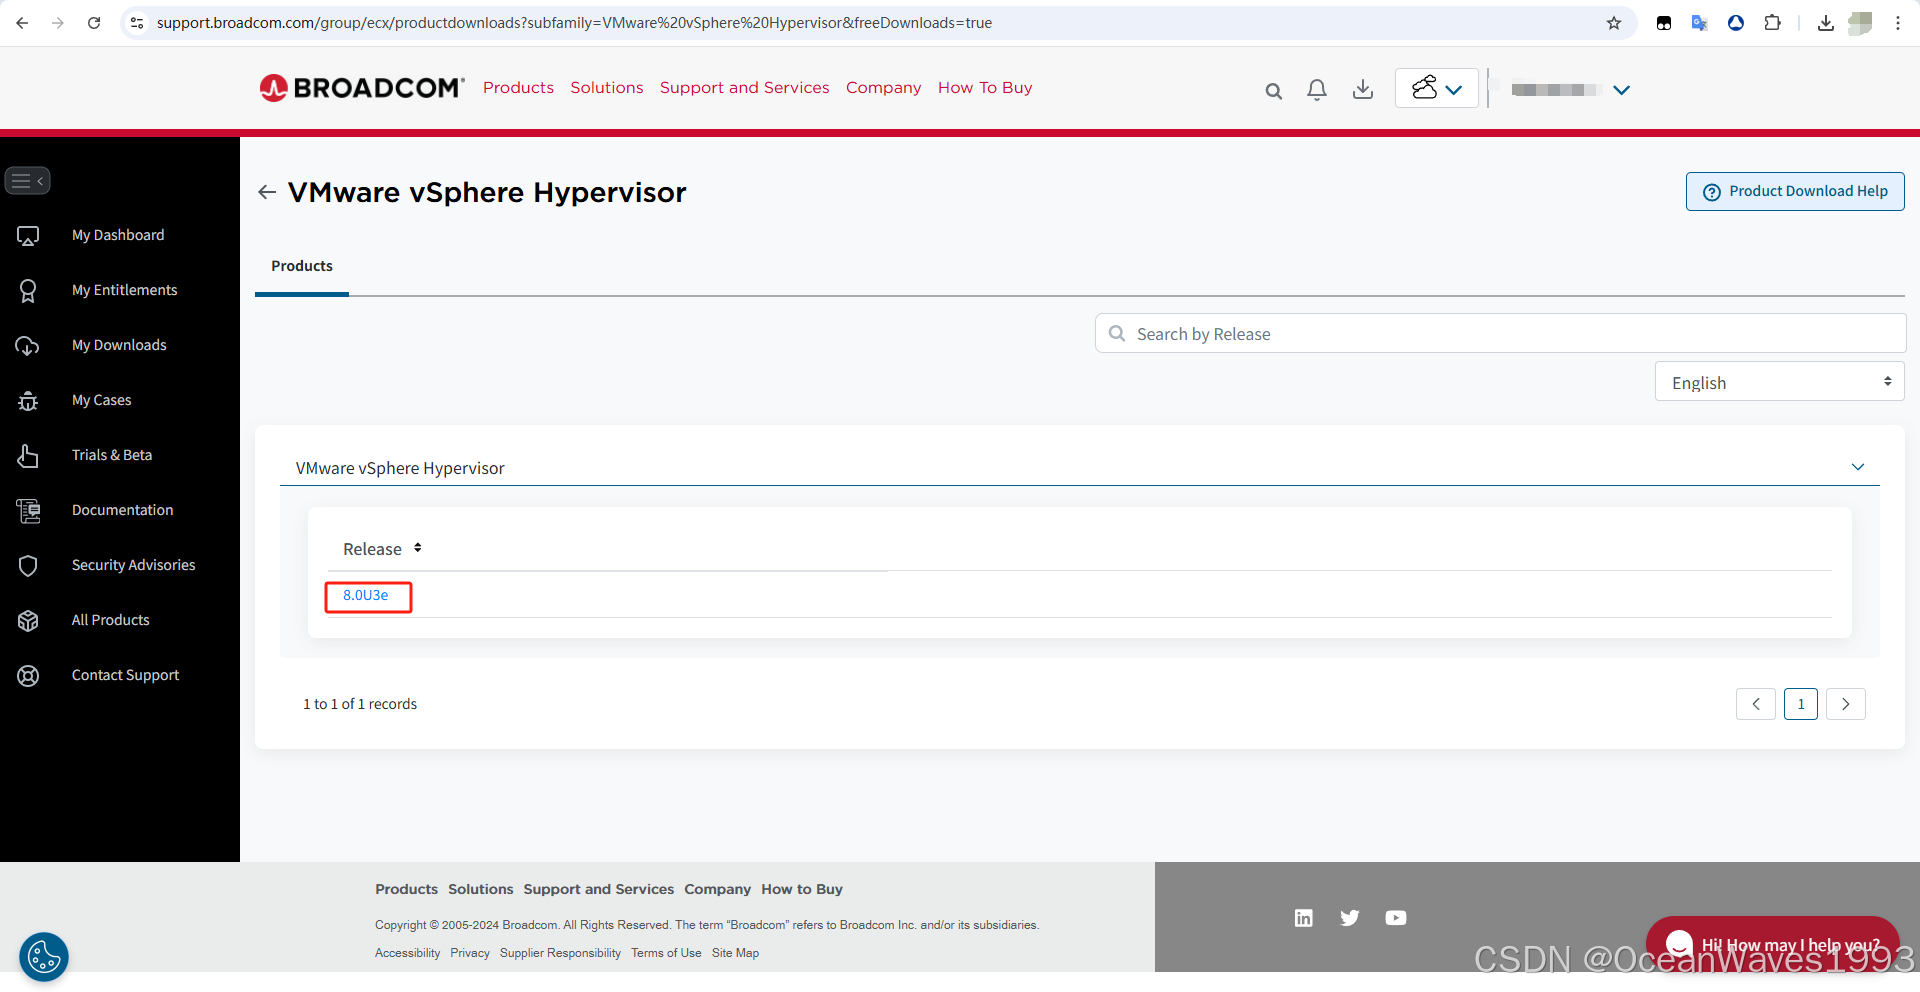Click Product Download Help button
Viewport: 1920px width, 992px height.
[1795, 191]
